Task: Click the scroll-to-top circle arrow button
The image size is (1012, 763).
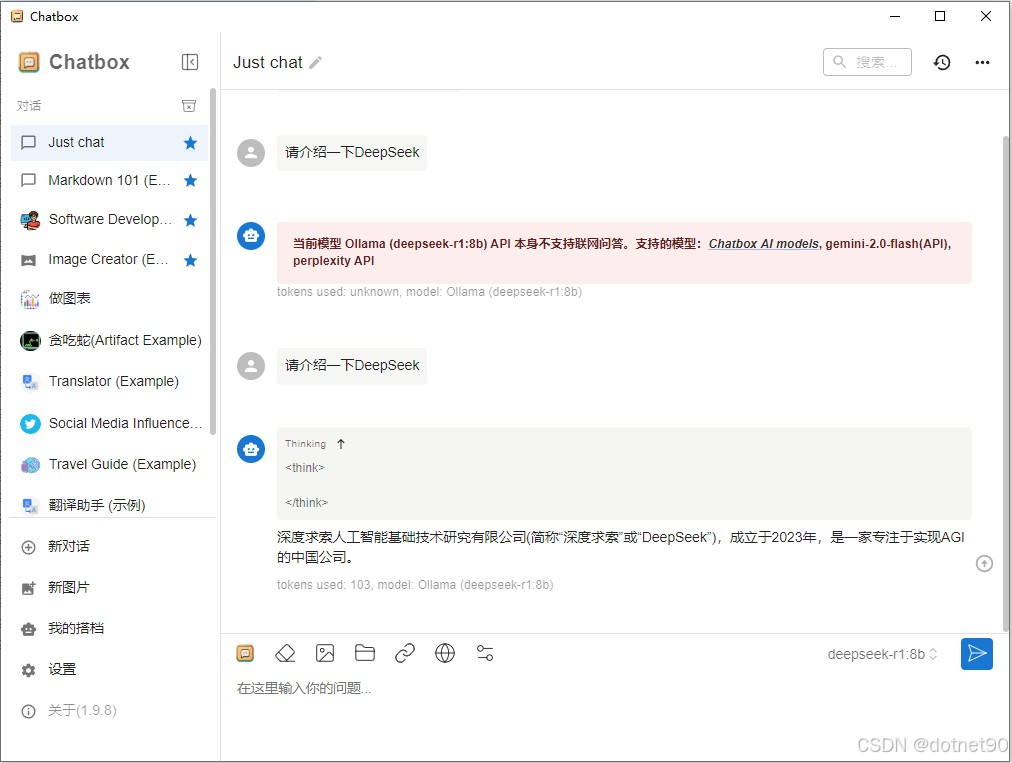Action: point(984,564)
